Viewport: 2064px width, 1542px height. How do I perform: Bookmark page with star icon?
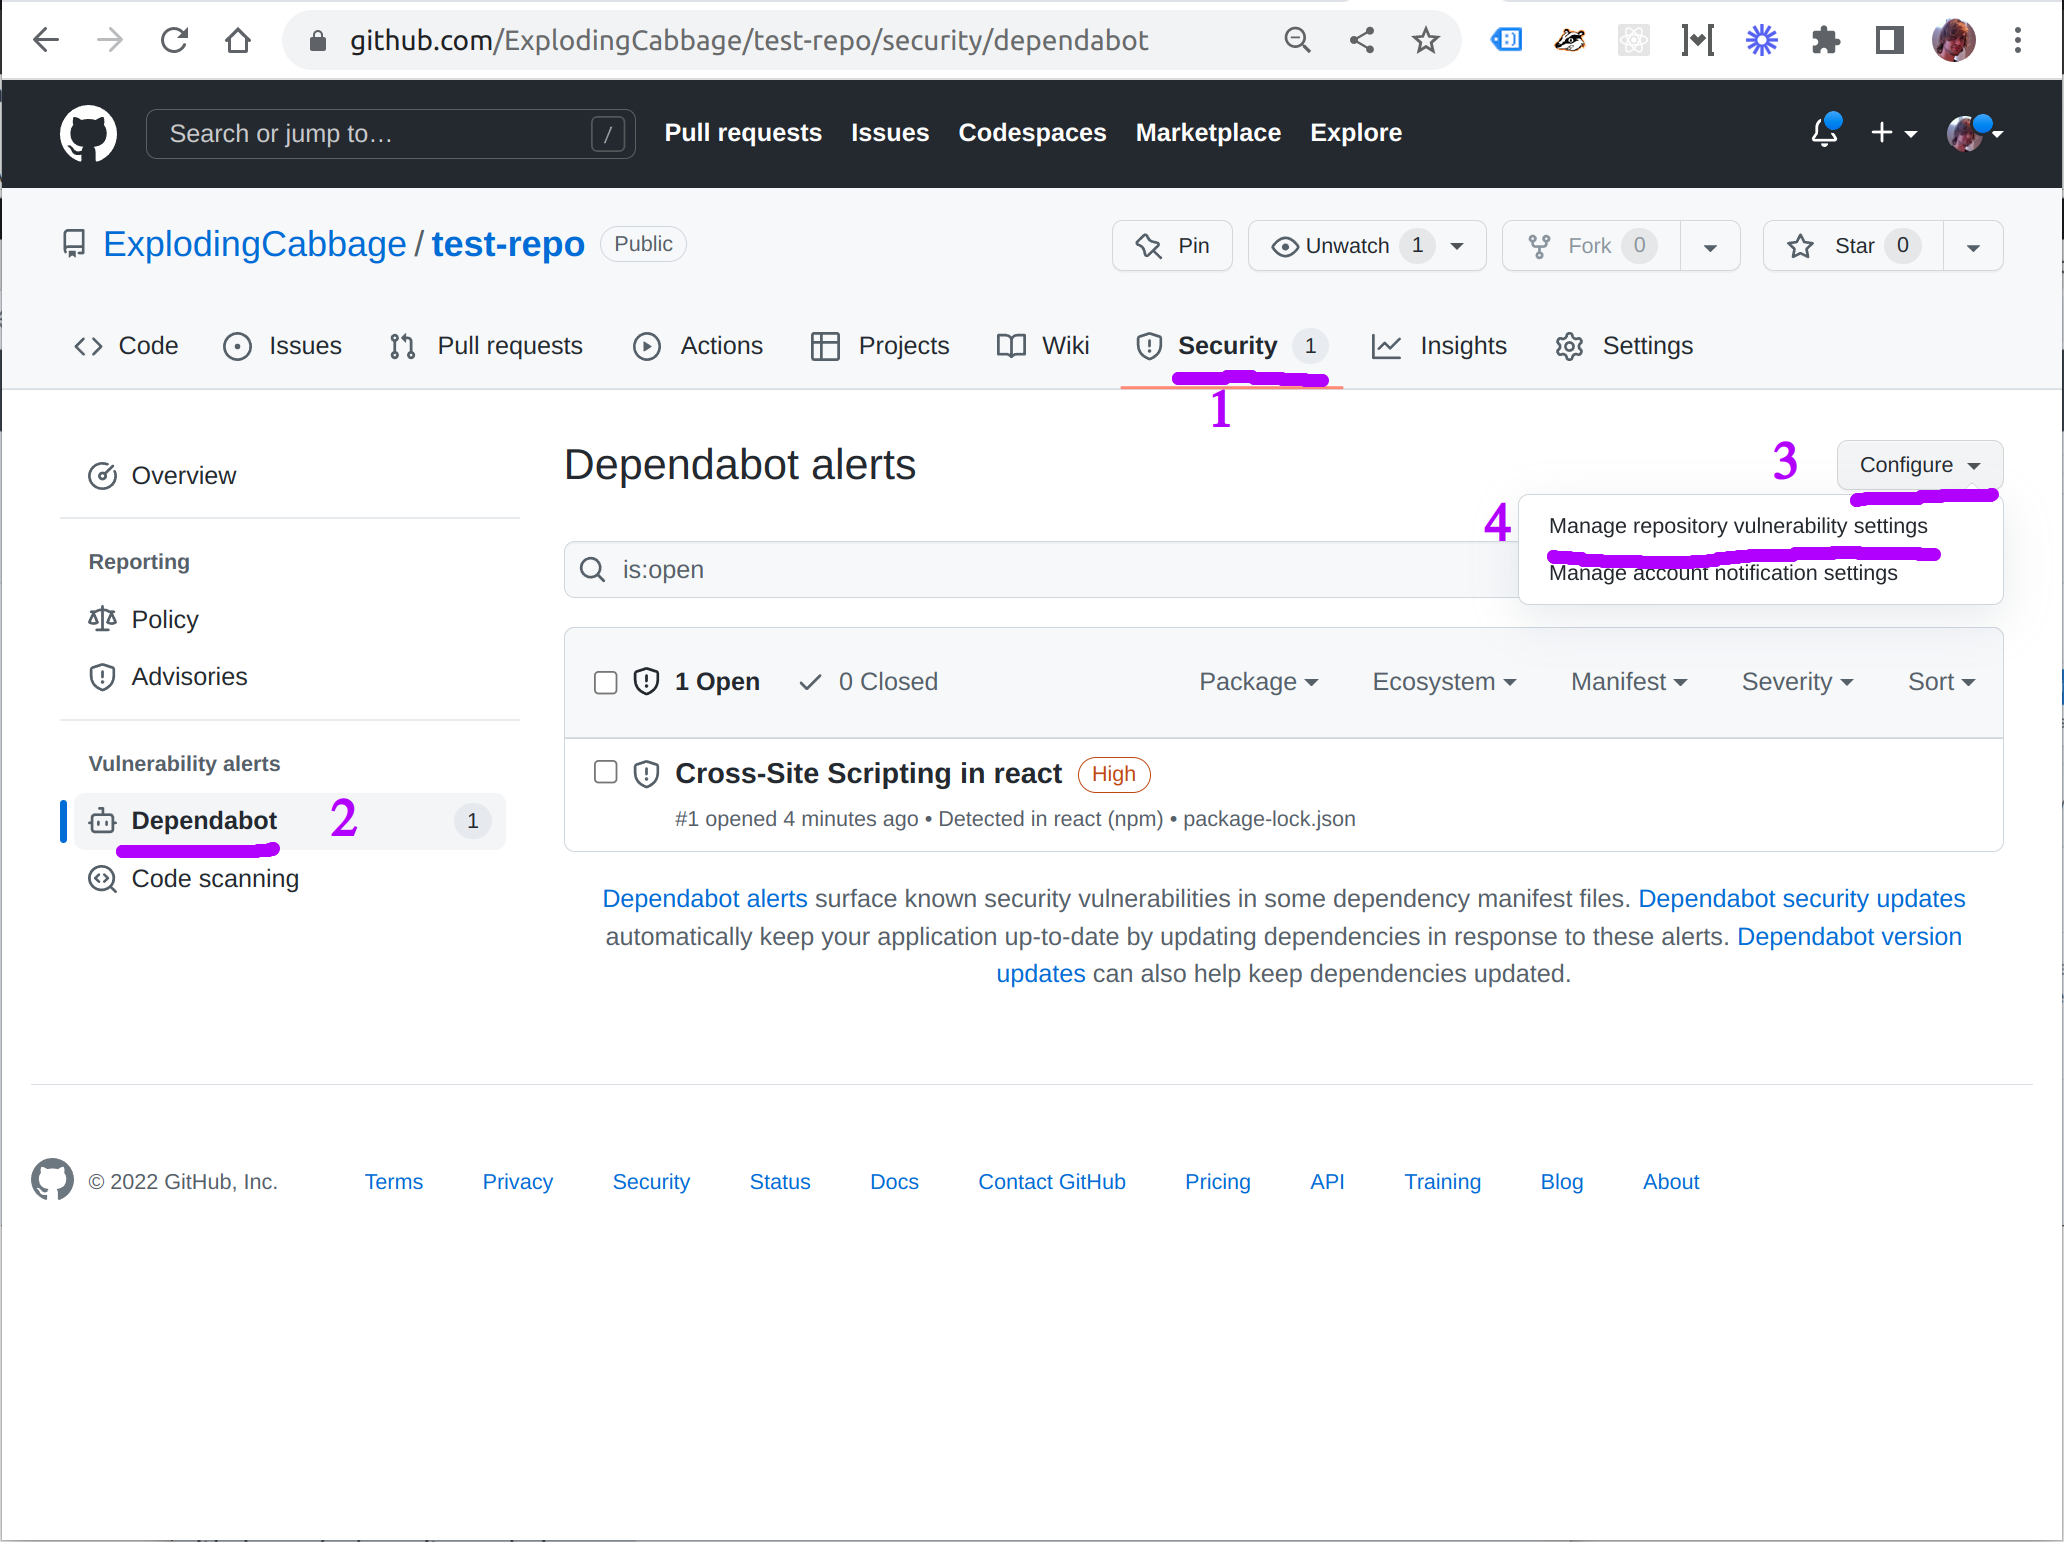[x=1425, y=40]
